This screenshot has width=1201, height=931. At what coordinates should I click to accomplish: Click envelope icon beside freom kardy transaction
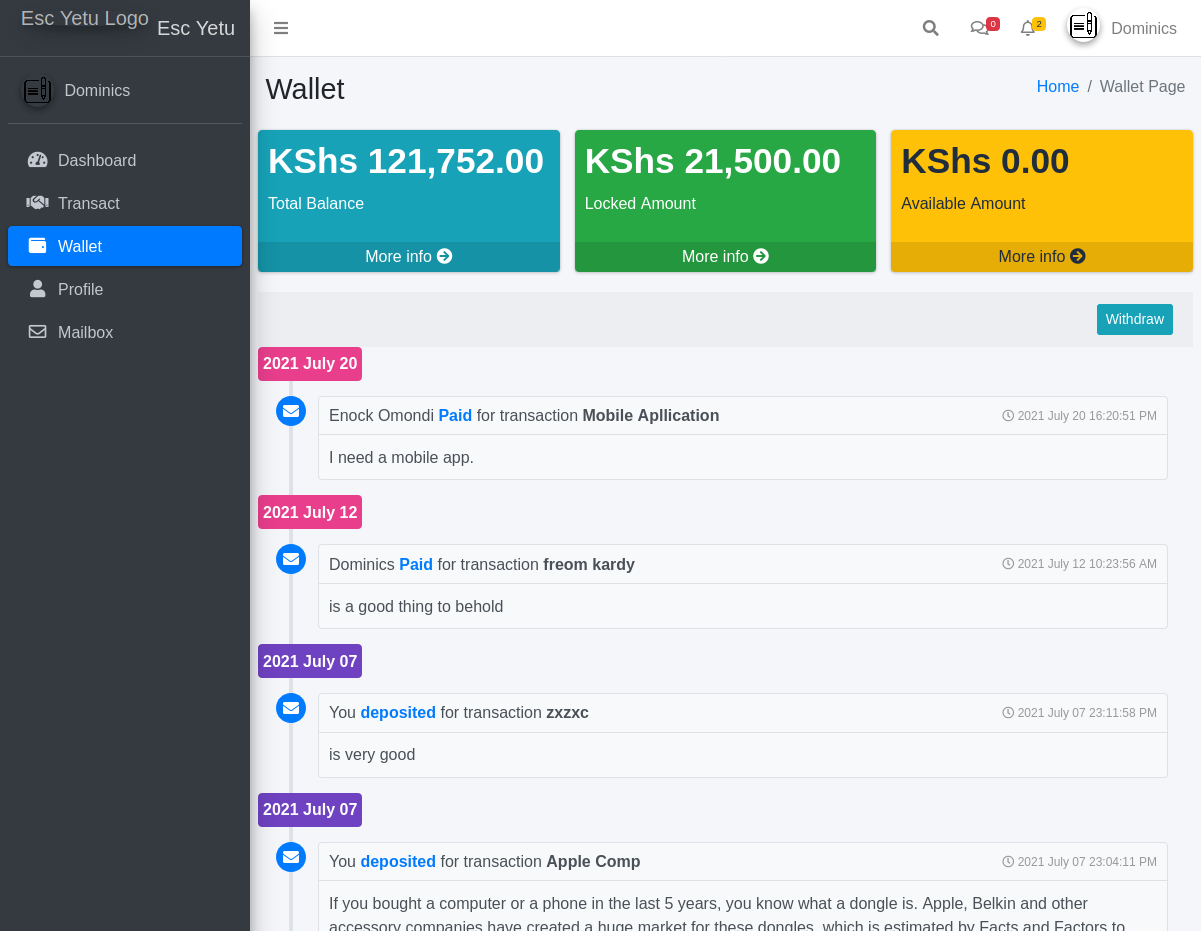pyautogui.click(x=291, y=559)
